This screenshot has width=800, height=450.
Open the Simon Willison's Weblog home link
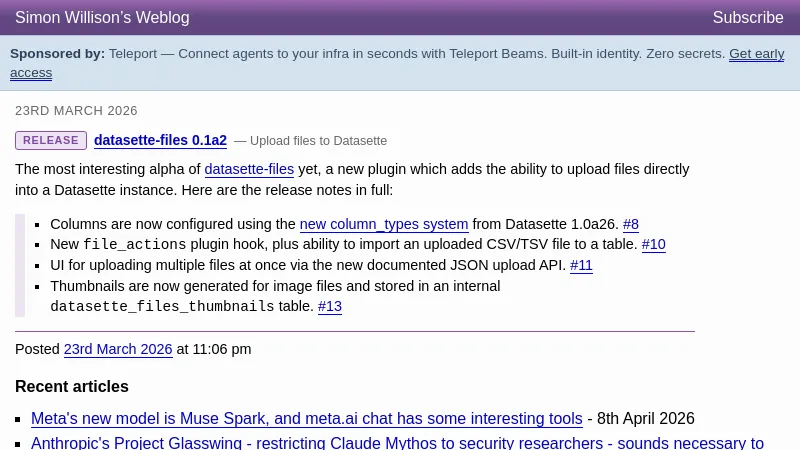coord(102,18)
